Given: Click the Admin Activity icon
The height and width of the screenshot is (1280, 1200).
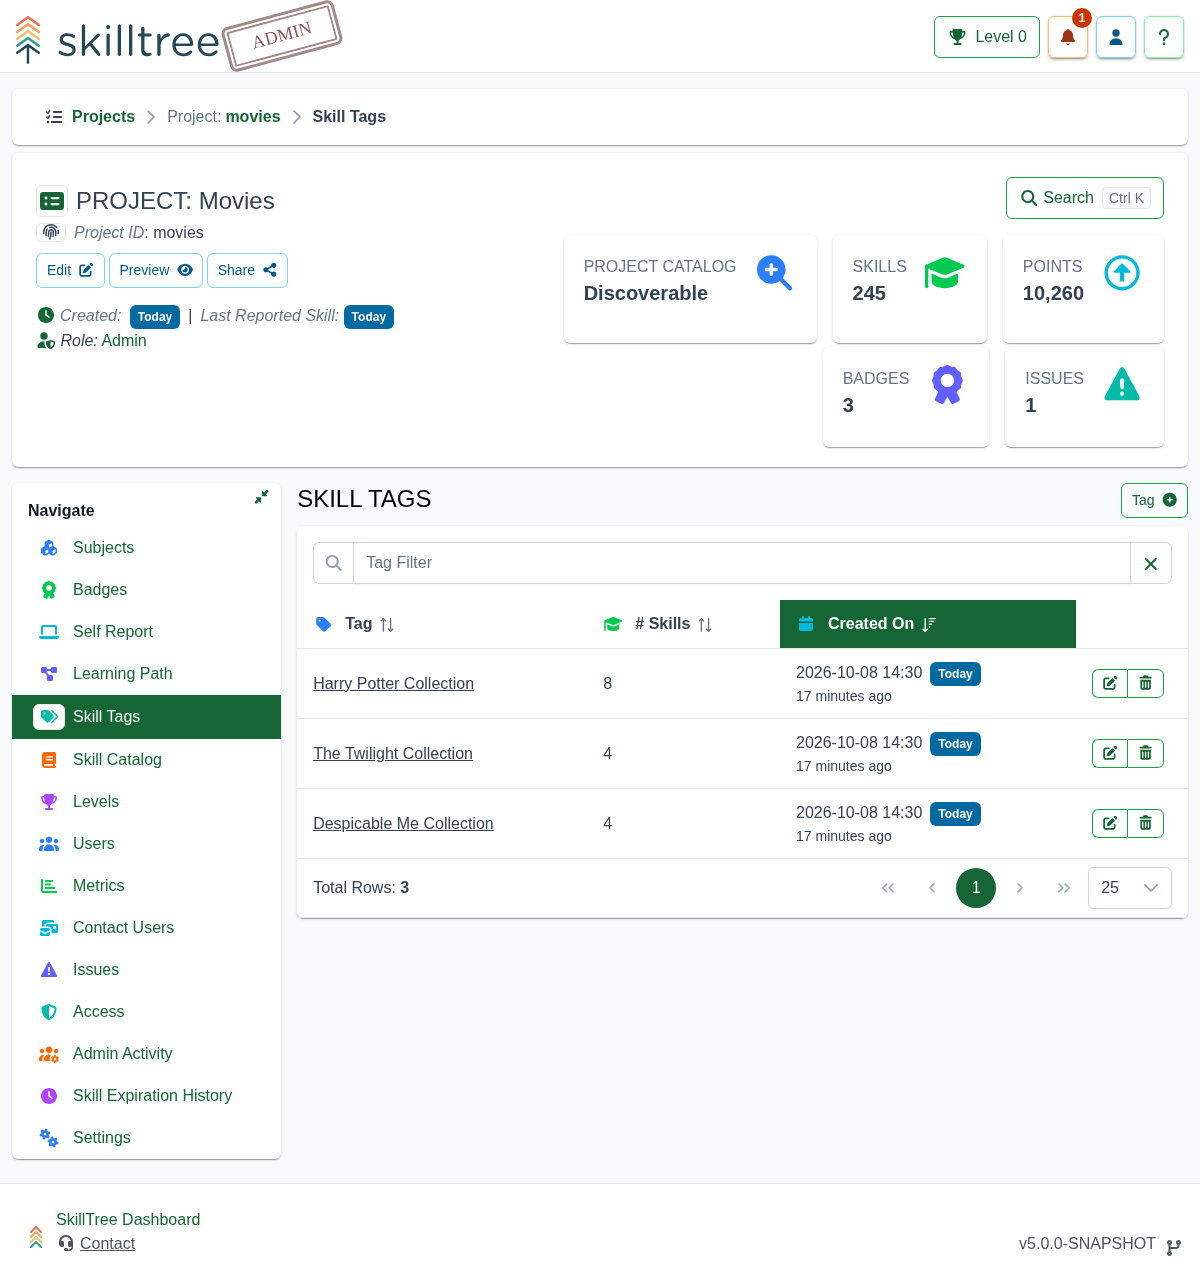Looking at the screenshot, I should pyautogui.click(x=49, y=1054).
